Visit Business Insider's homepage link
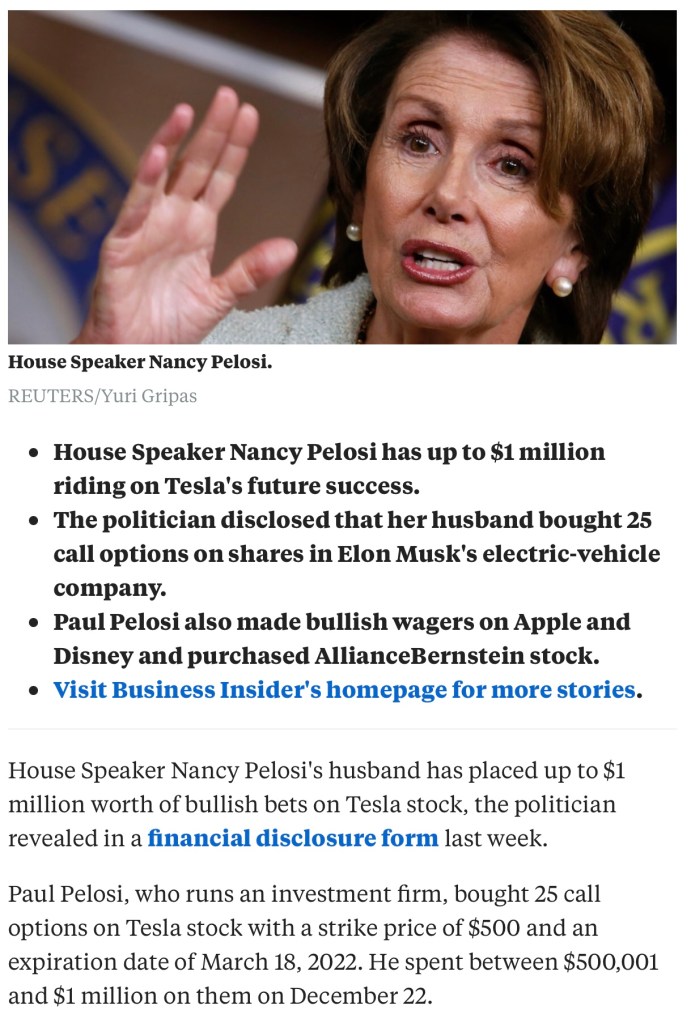The height and width of the screenshot is (1023, 691). pyautogui.click(x=344, y=689)
